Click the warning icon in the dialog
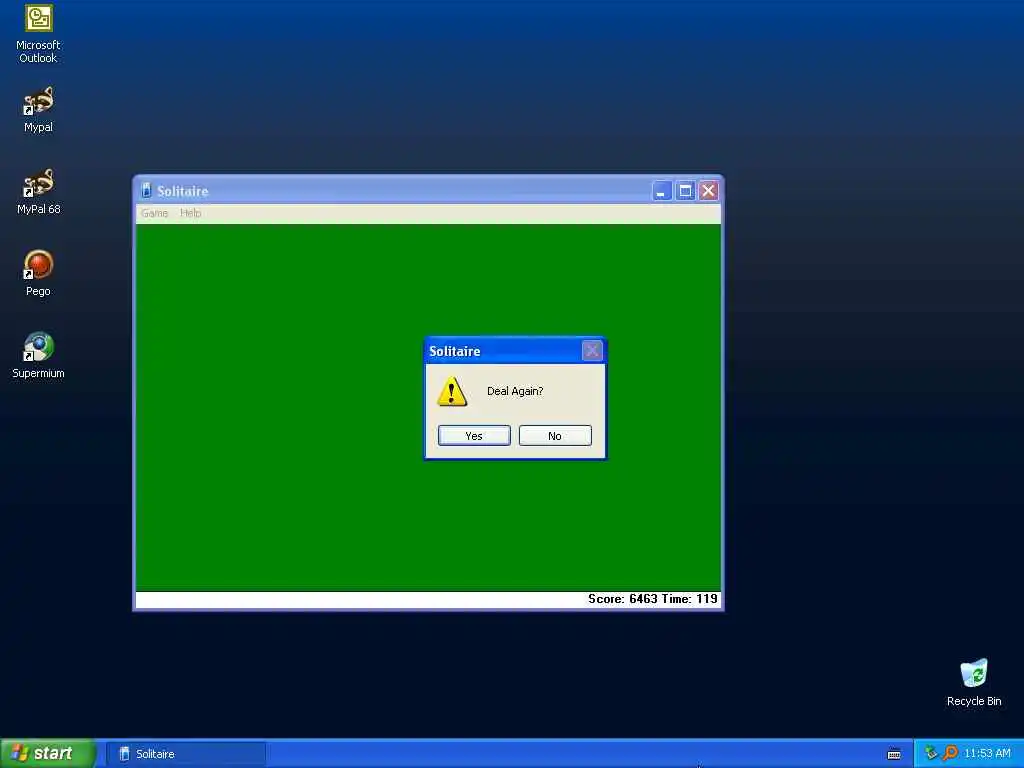The height and width of the screenshot is (768, 1024). (x=452, y=391)
